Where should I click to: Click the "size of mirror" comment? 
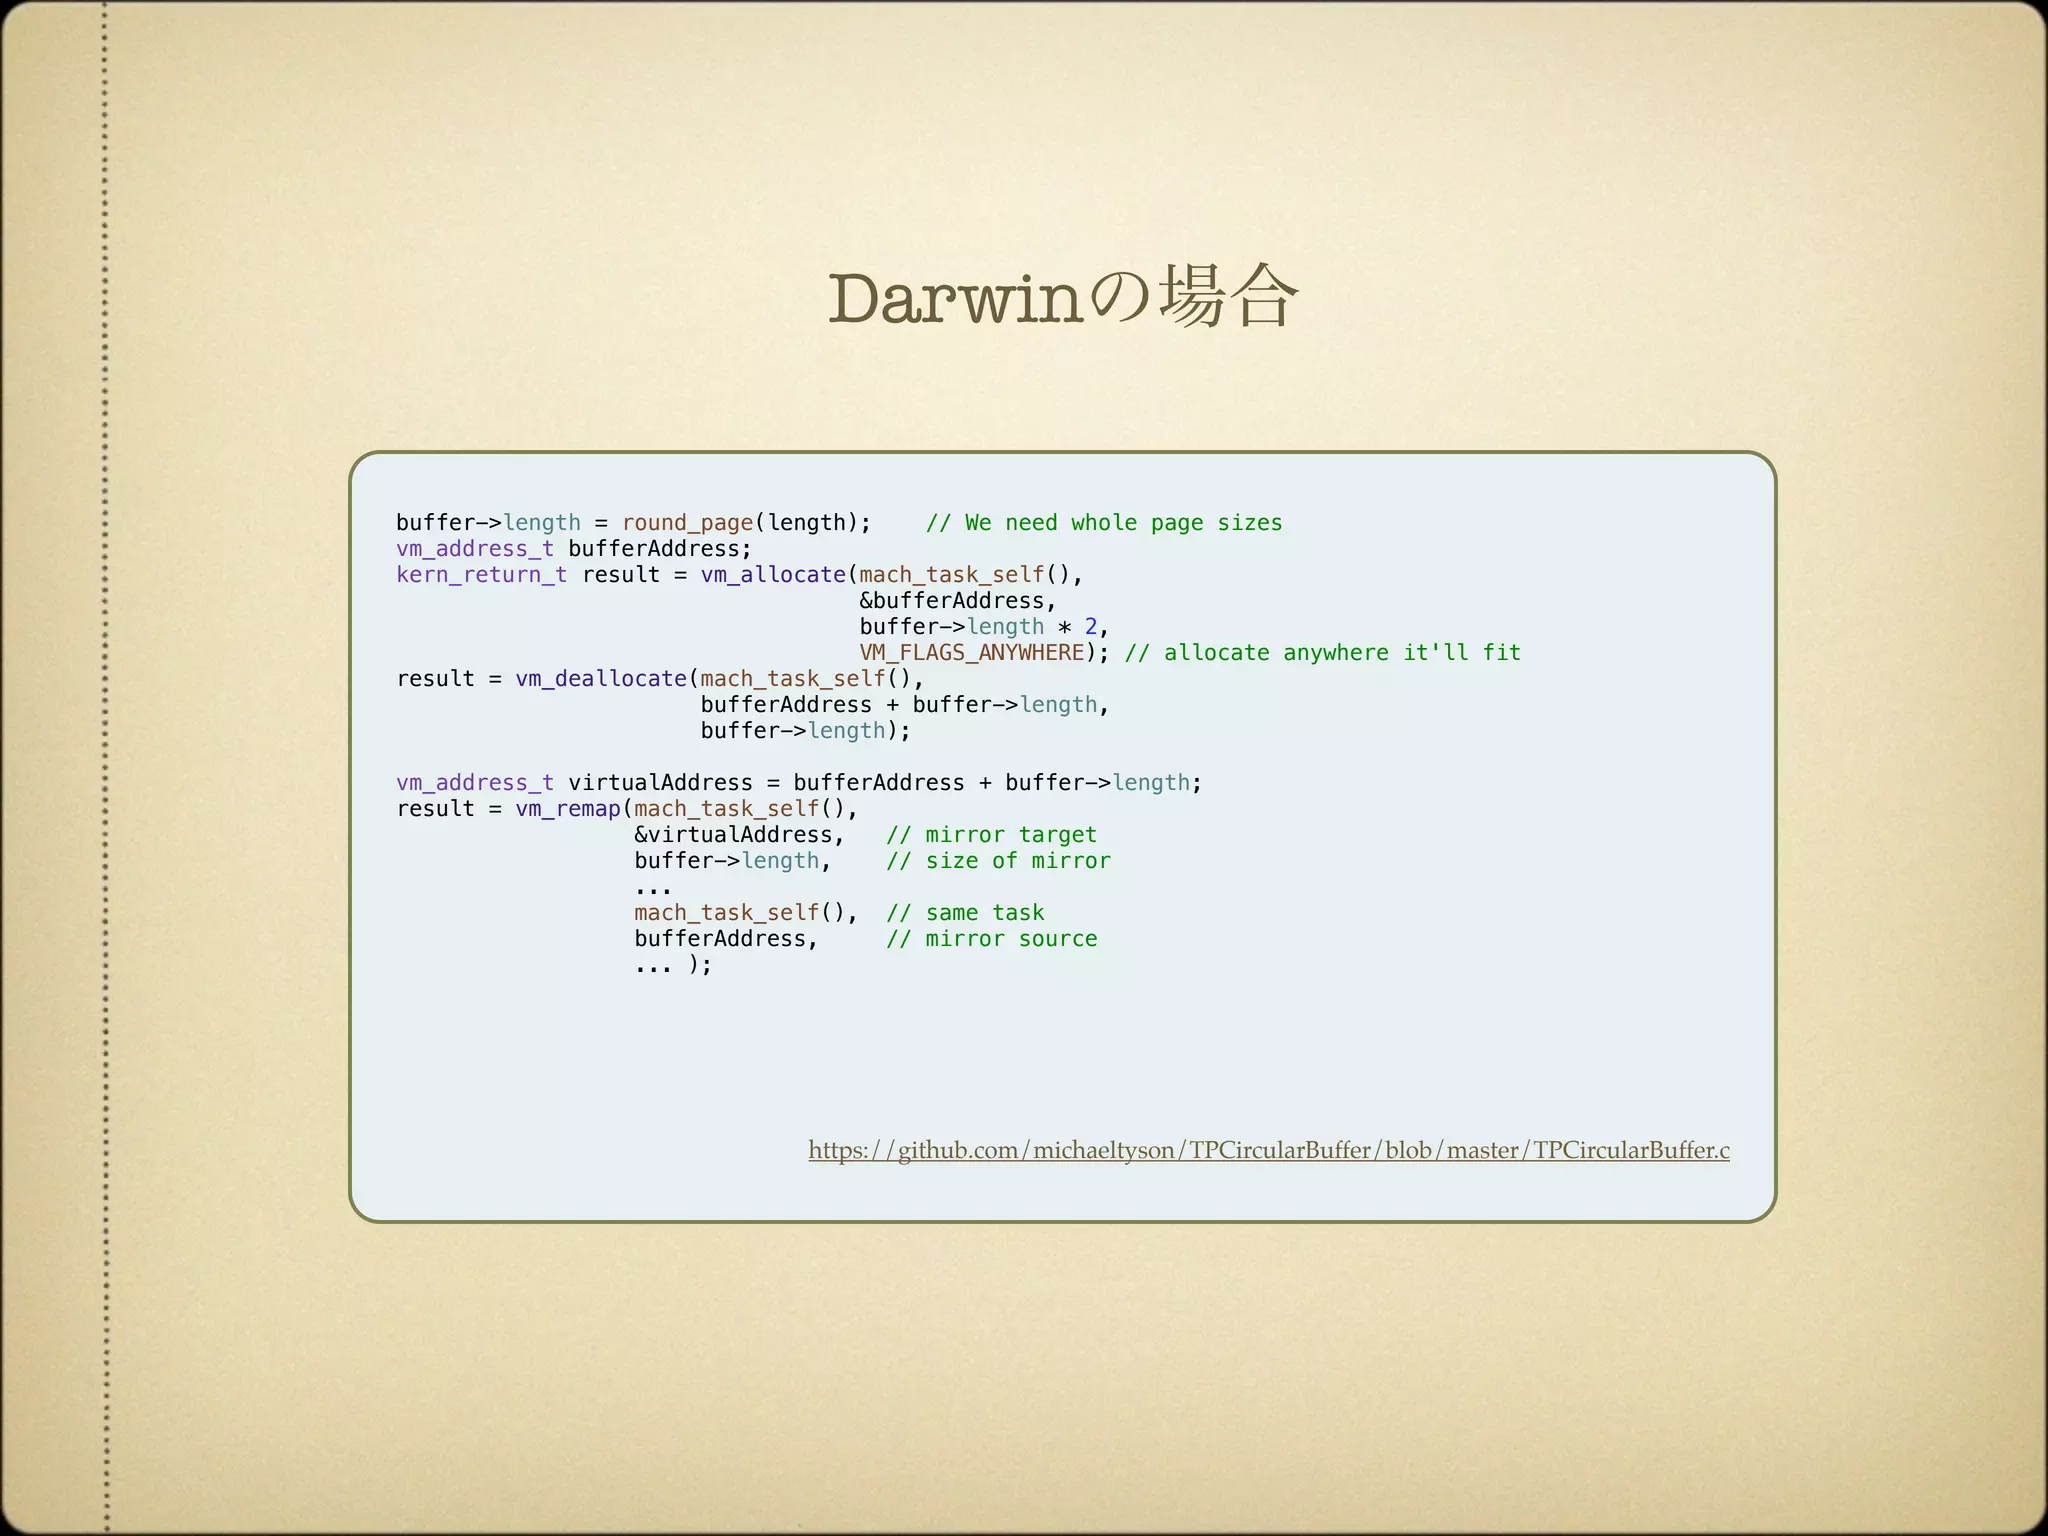pos(998,861)
